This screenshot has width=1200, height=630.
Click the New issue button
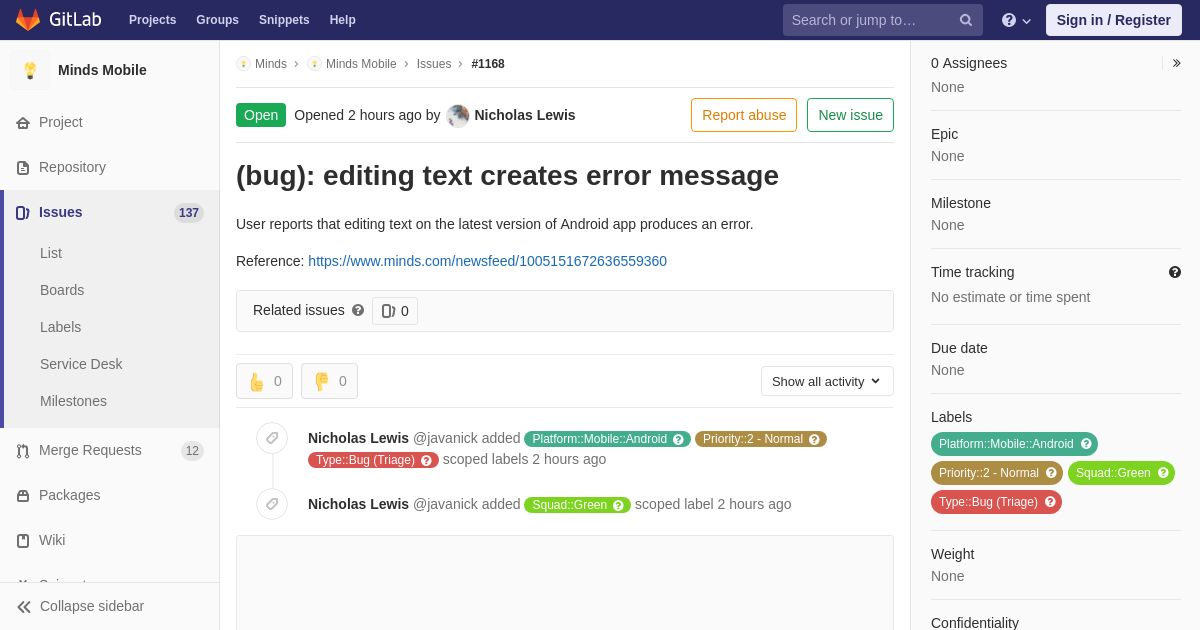(850, 115)
